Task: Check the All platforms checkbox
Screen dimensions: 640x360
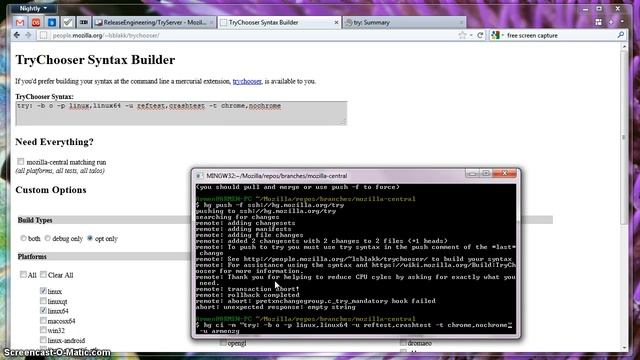Action: point(23,275)
